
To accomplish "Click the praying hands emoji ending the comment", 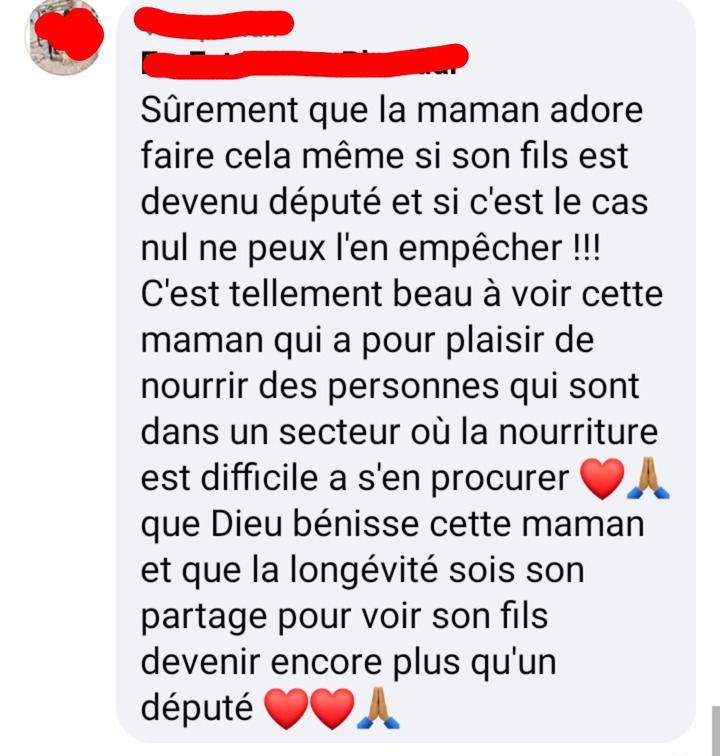I will 378,708.
